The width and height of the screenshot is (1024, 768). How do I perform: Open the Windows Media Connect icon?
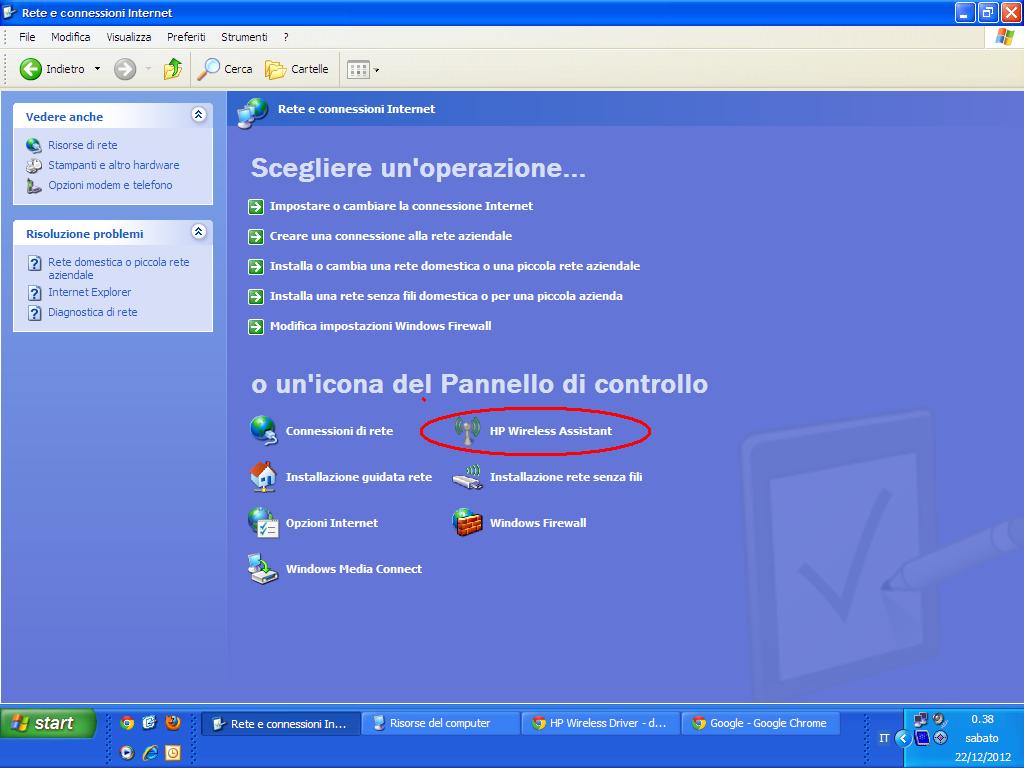tap(263, 569)
